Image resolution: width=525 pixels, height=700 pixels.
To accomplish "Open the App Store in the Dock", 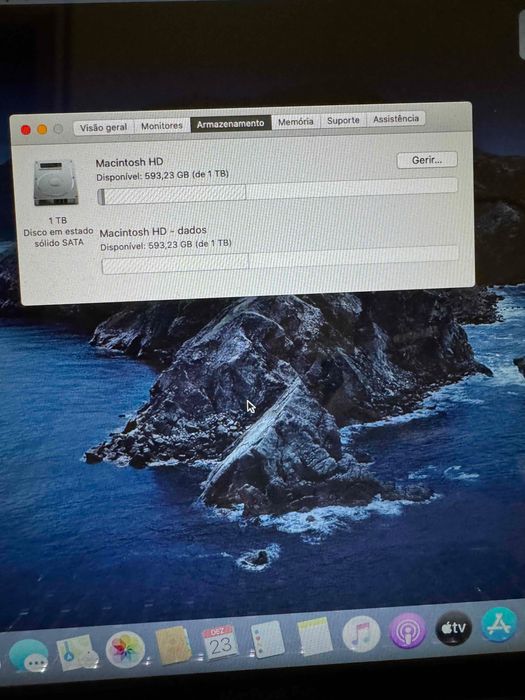I will (499, 625).
